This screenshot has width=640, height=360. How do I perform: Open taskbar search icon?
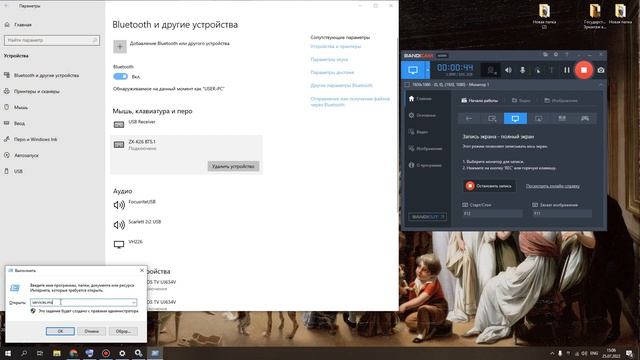(x=24, y=353)
